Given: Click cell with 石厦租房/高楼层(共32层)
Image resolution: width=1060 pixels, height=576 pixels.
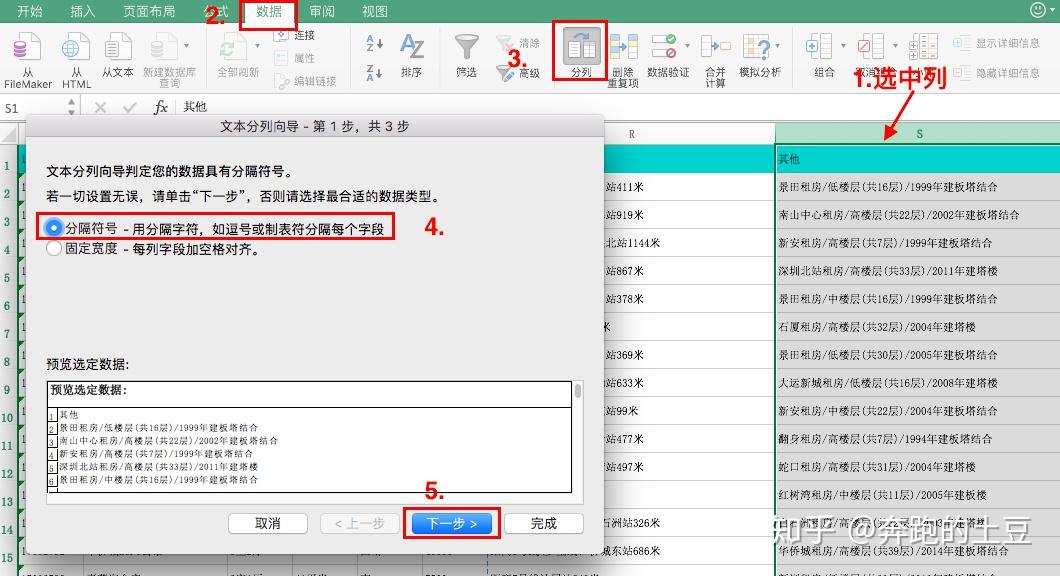Looking at the screenshot, I should pos(918,327).
